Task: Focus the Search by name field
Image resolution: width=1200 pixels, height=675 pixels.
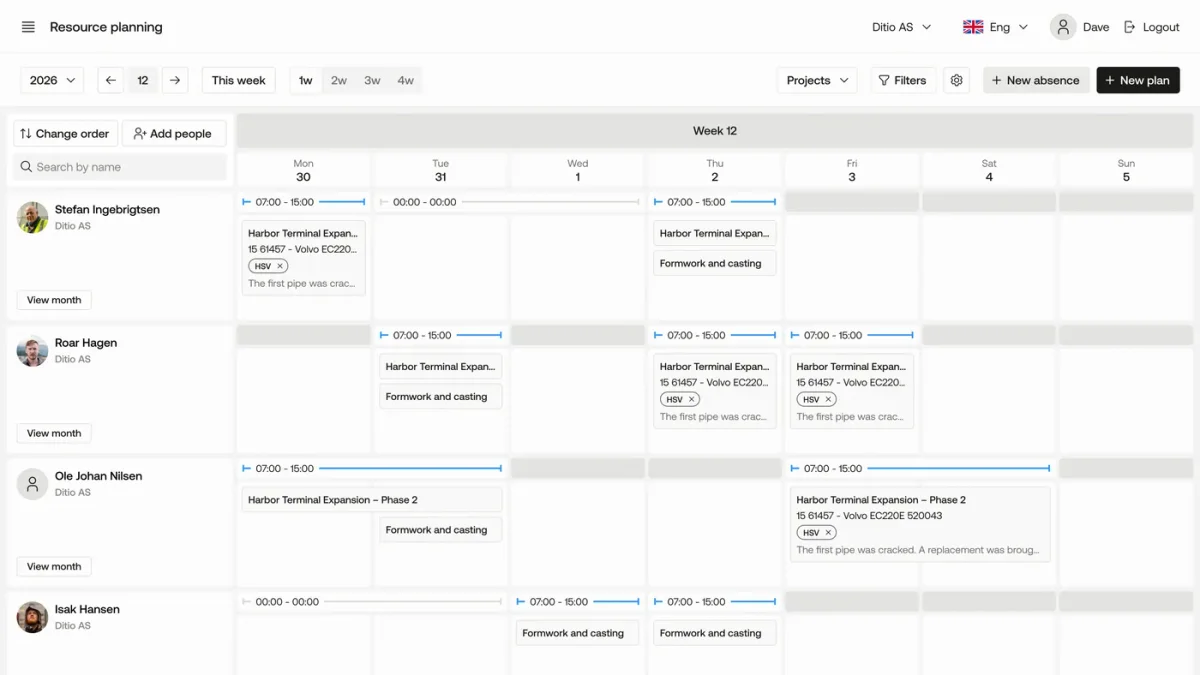Action: point(119,167)
